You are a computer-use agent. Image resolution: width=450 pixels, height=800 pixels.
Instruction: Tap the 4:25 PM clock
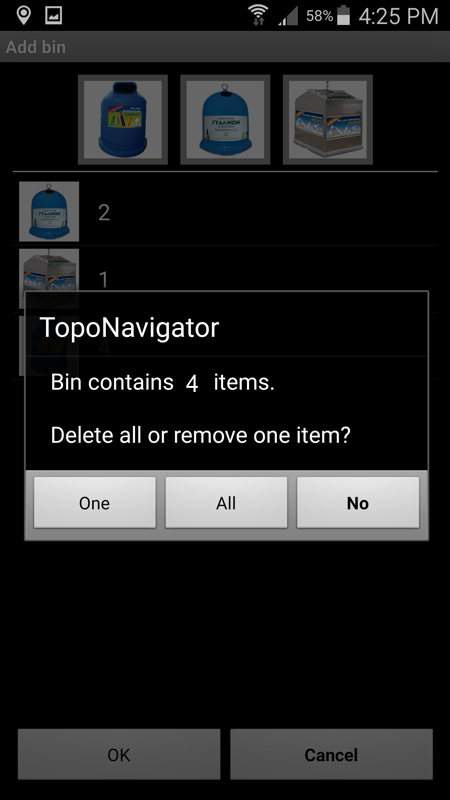[x=398, y=16]
